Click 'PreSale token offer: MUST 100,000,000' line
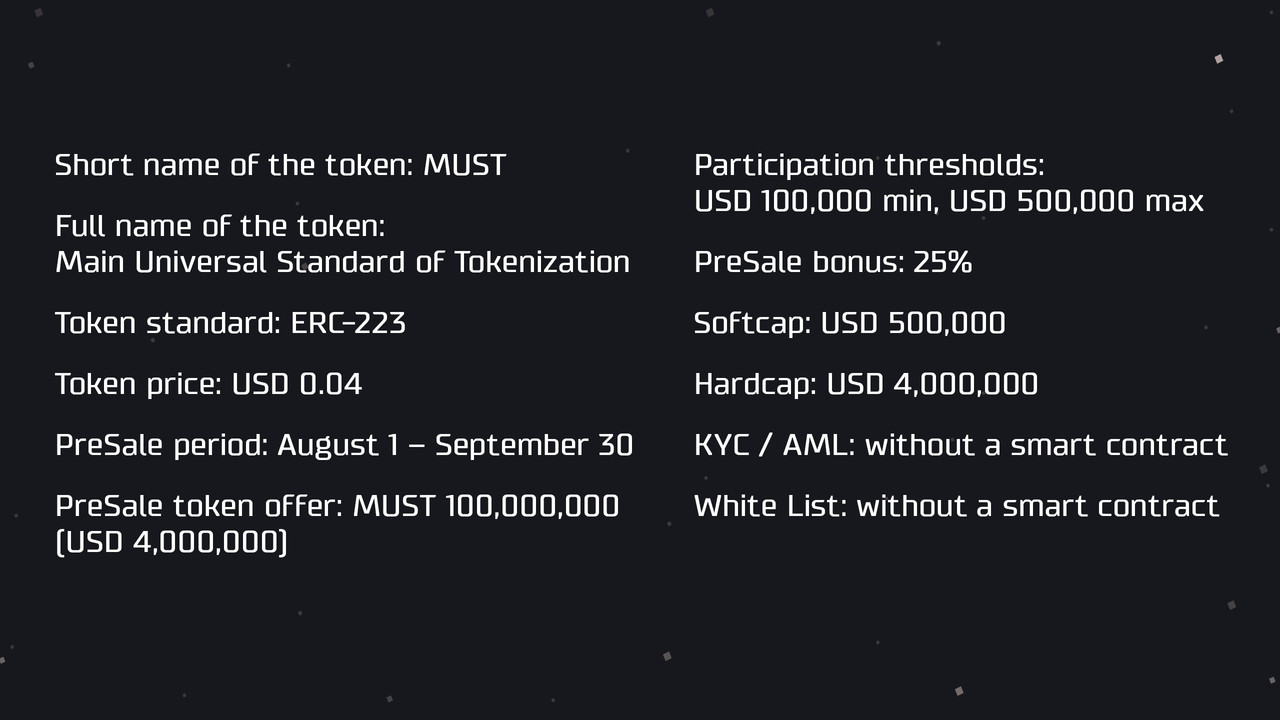This screenshot has width=1280, height=720. tap(337, 506)
